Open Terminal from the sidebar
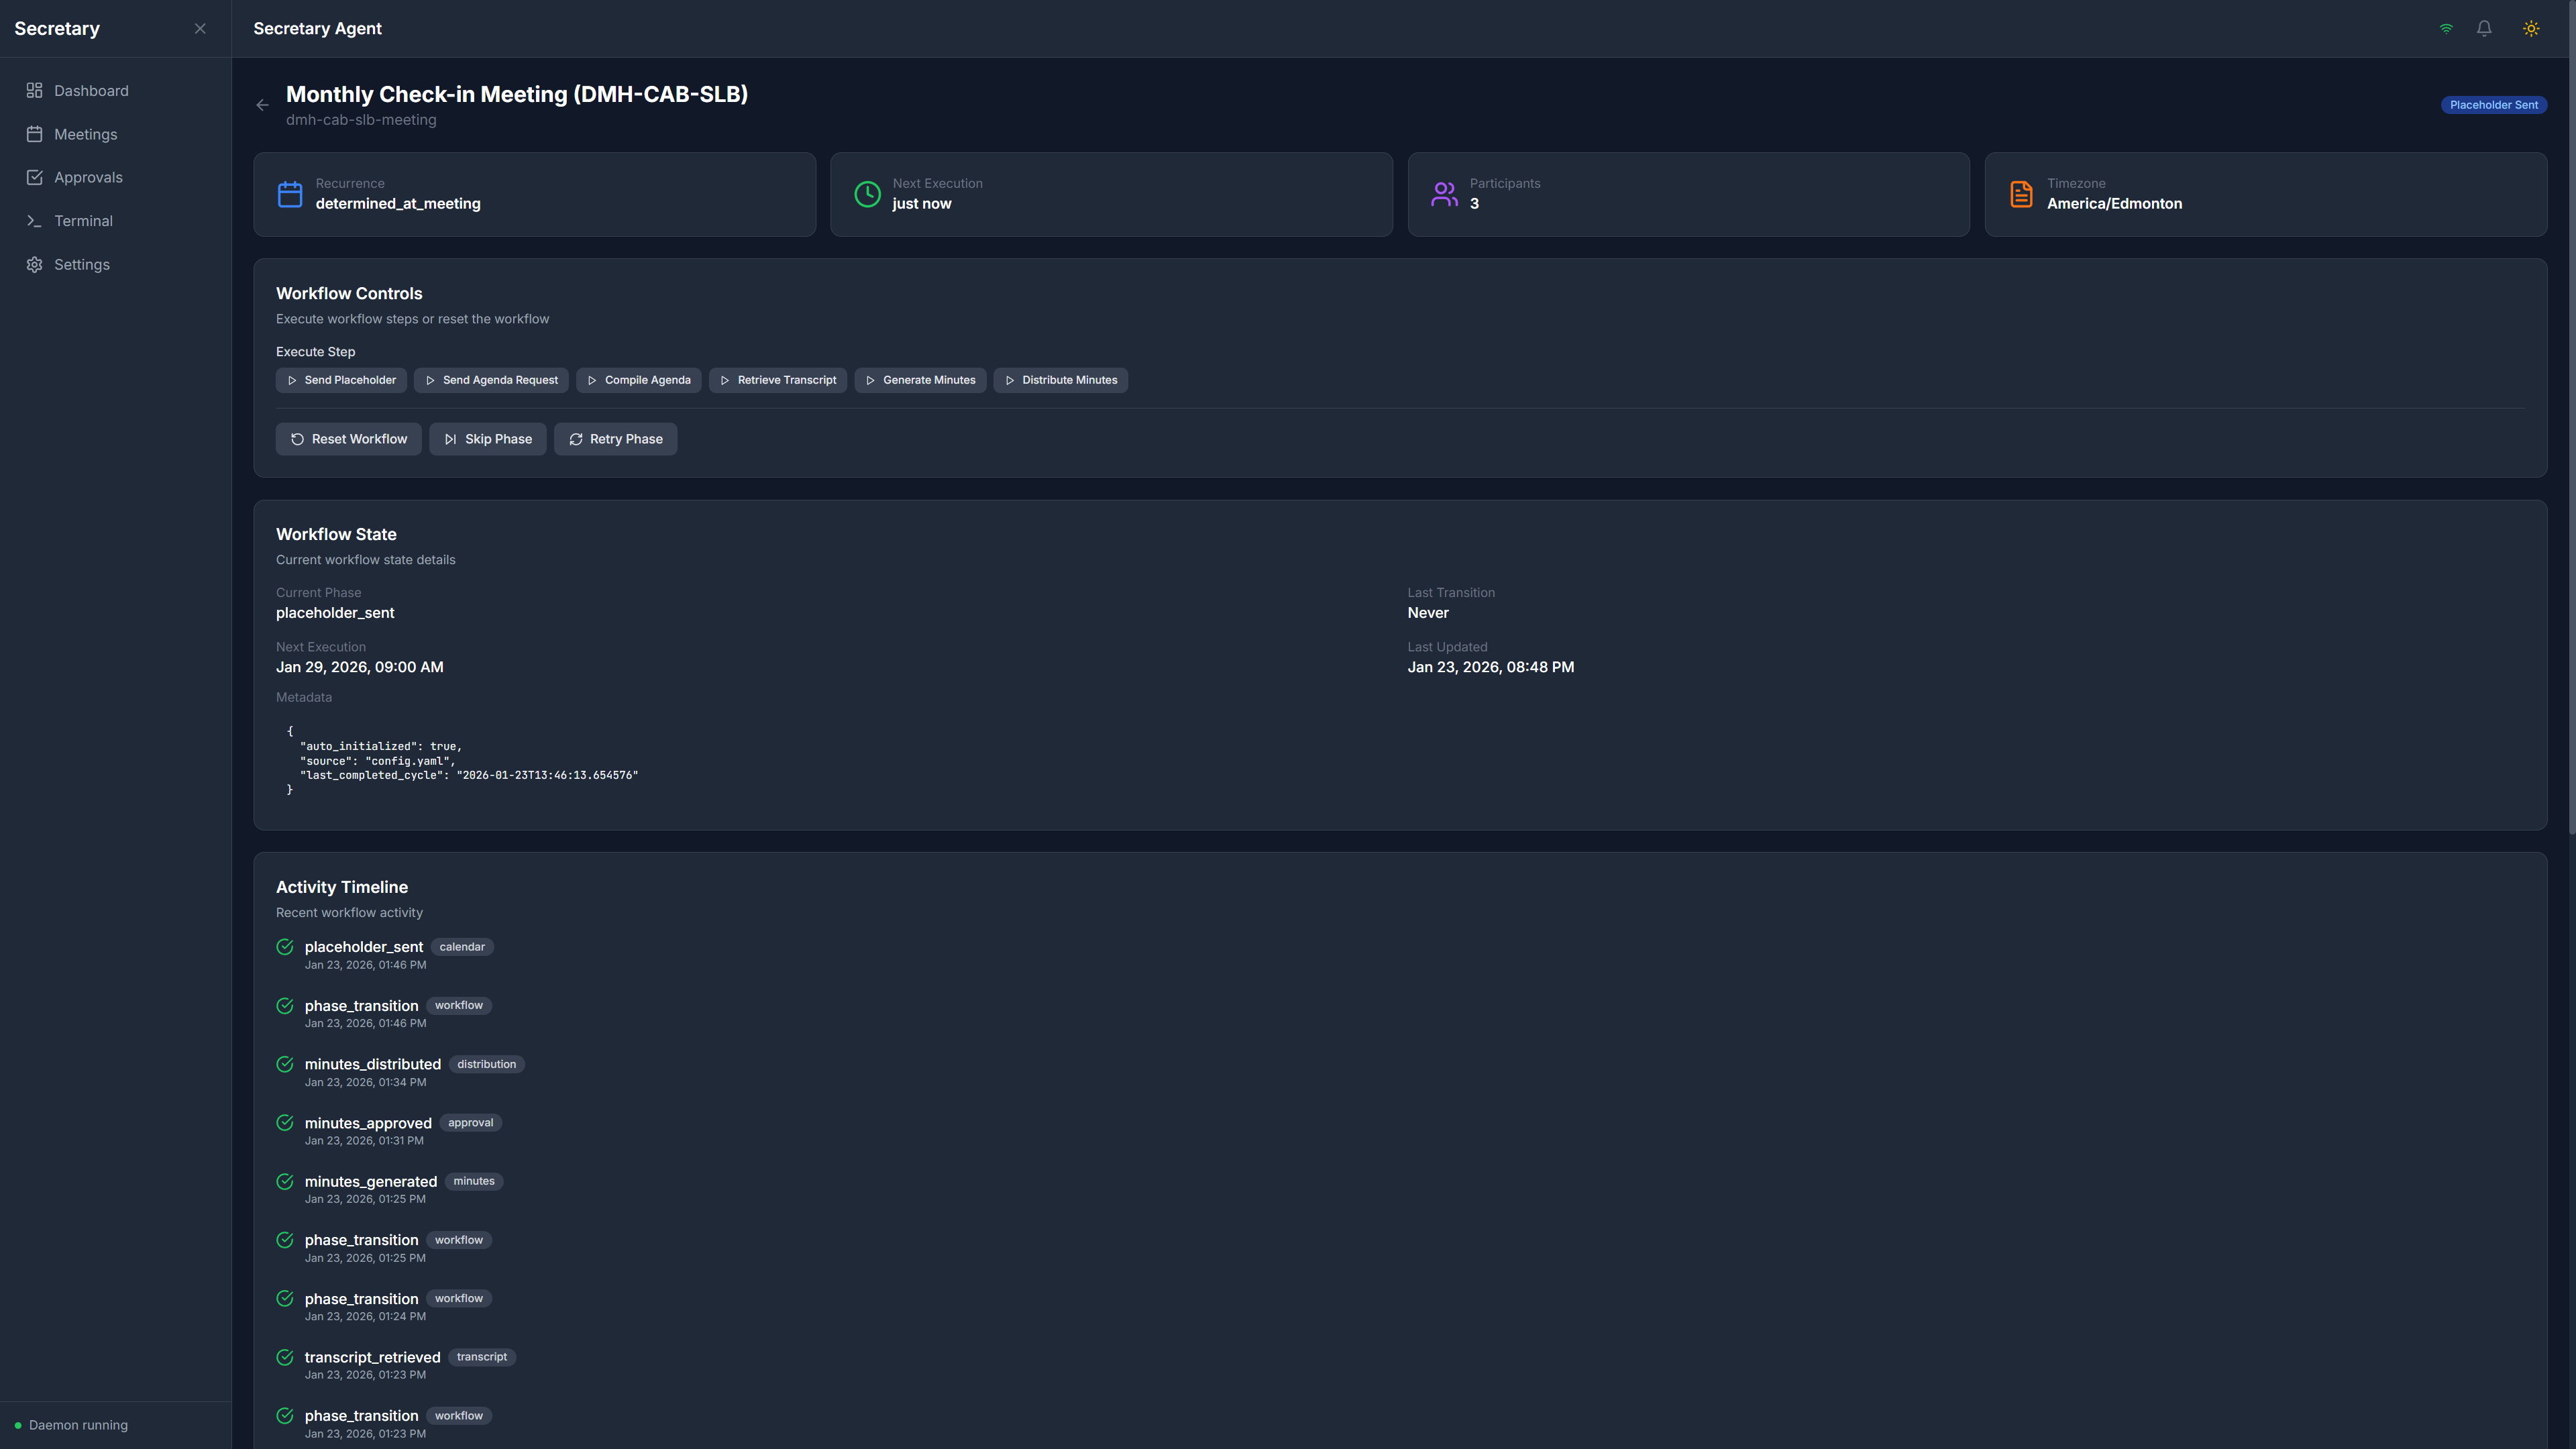The image size is (2576, 1449). click(x=83, y=221)
